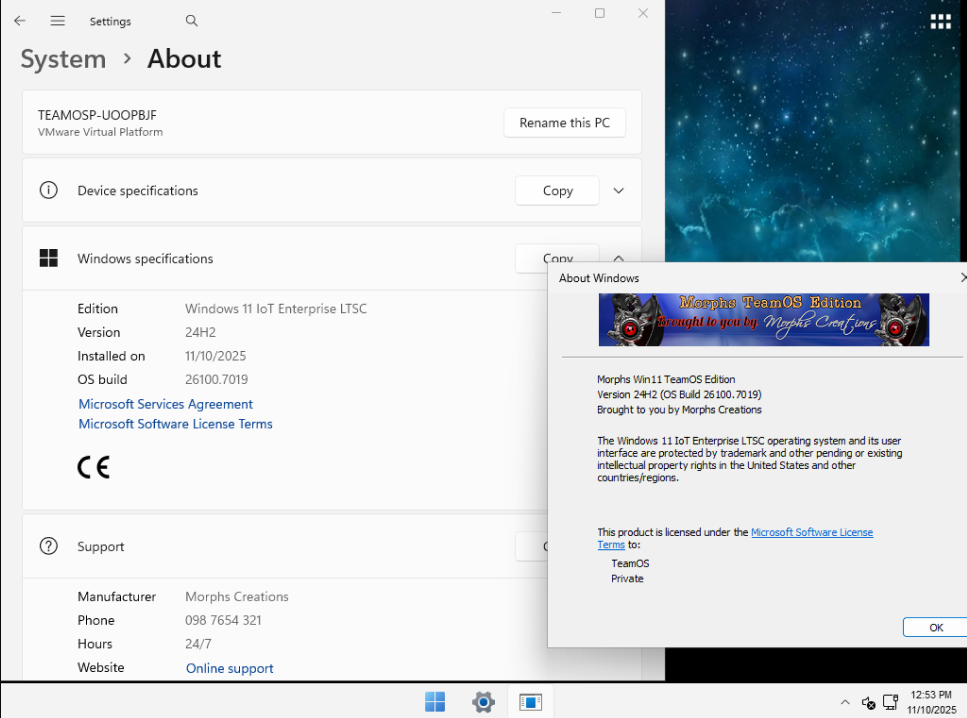Click the Settings search magnifier icon
The width and height of the screenshot is (967, 718).
point(192,21)
